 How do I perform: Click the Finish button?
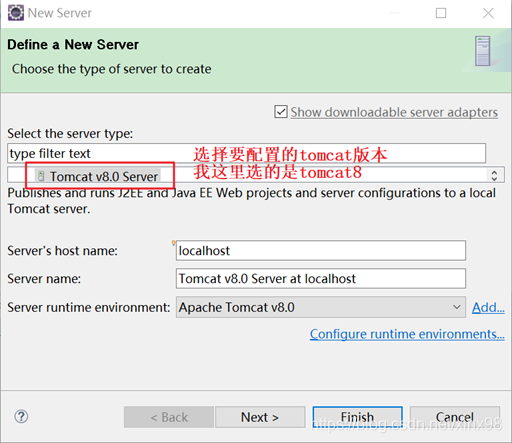click(x=357, y=417)
